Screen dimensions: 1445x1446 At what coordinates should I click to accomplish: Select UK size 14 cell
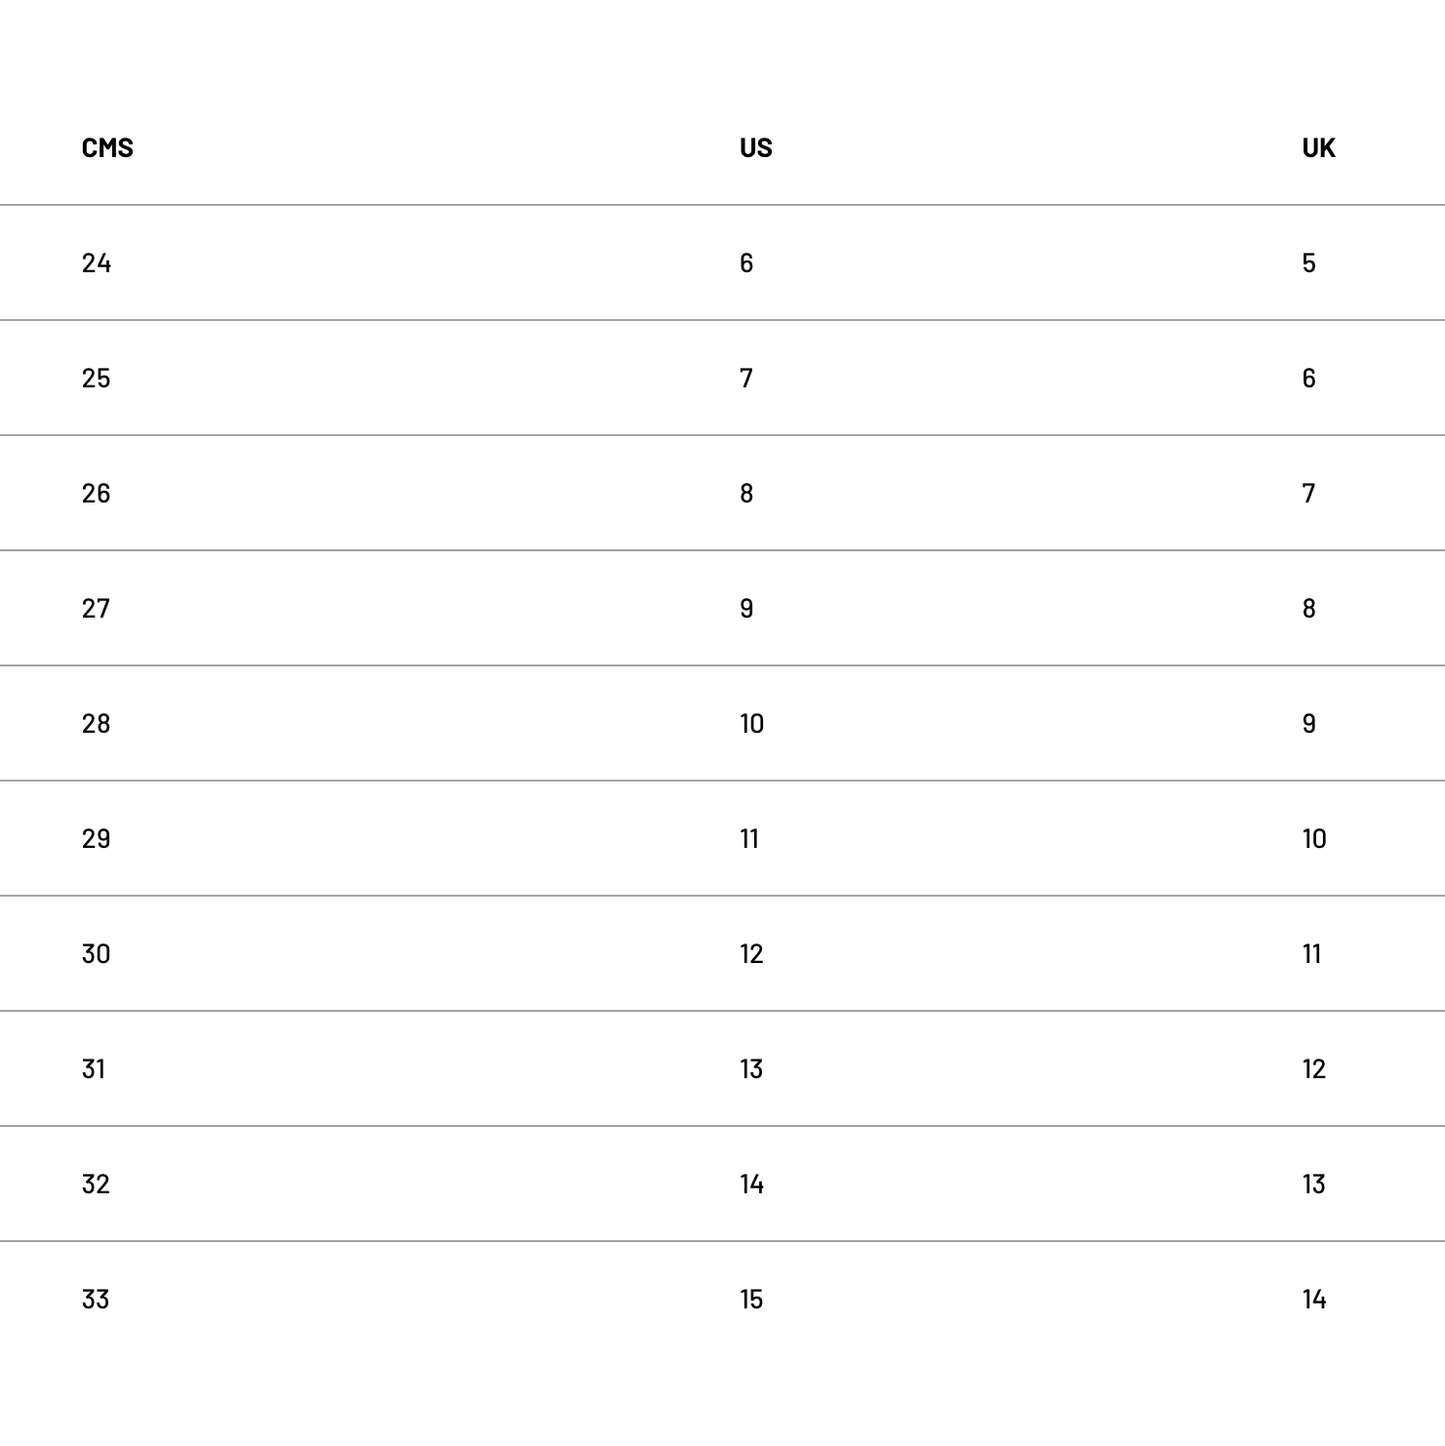(x=1314, y=1299)
